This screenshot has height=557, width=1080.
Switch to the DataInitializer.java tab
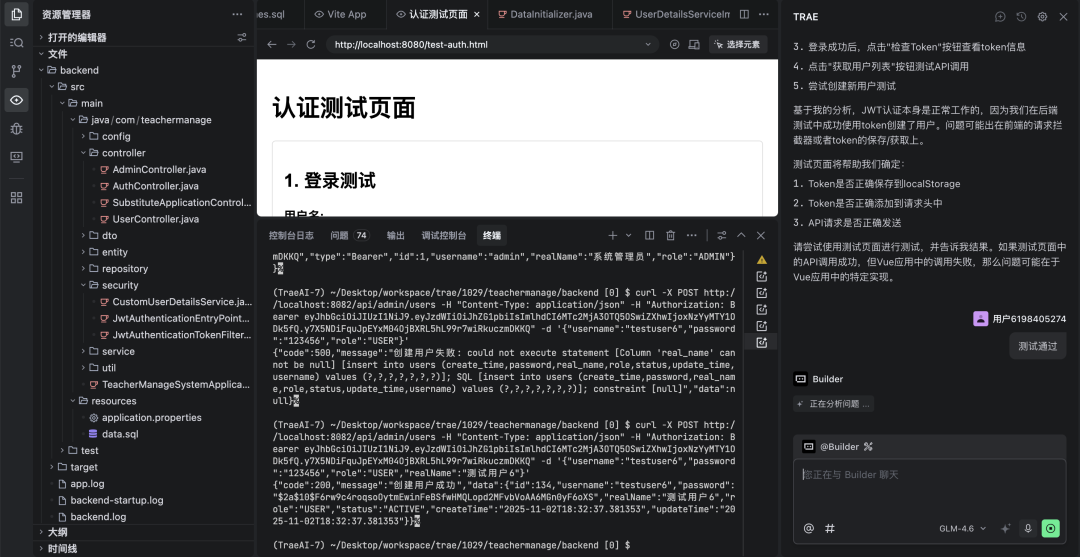pyautogui.click(x=544, y=14)
